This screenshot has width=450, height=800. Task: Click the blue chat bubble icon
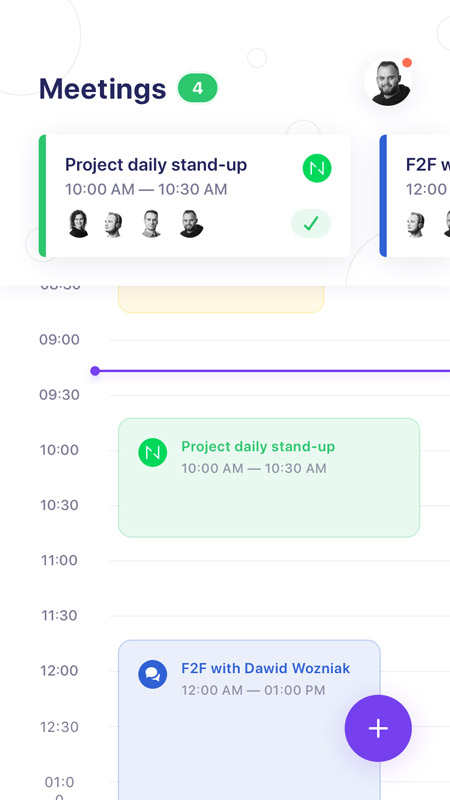pyautogui.click(x=153, y=674)
